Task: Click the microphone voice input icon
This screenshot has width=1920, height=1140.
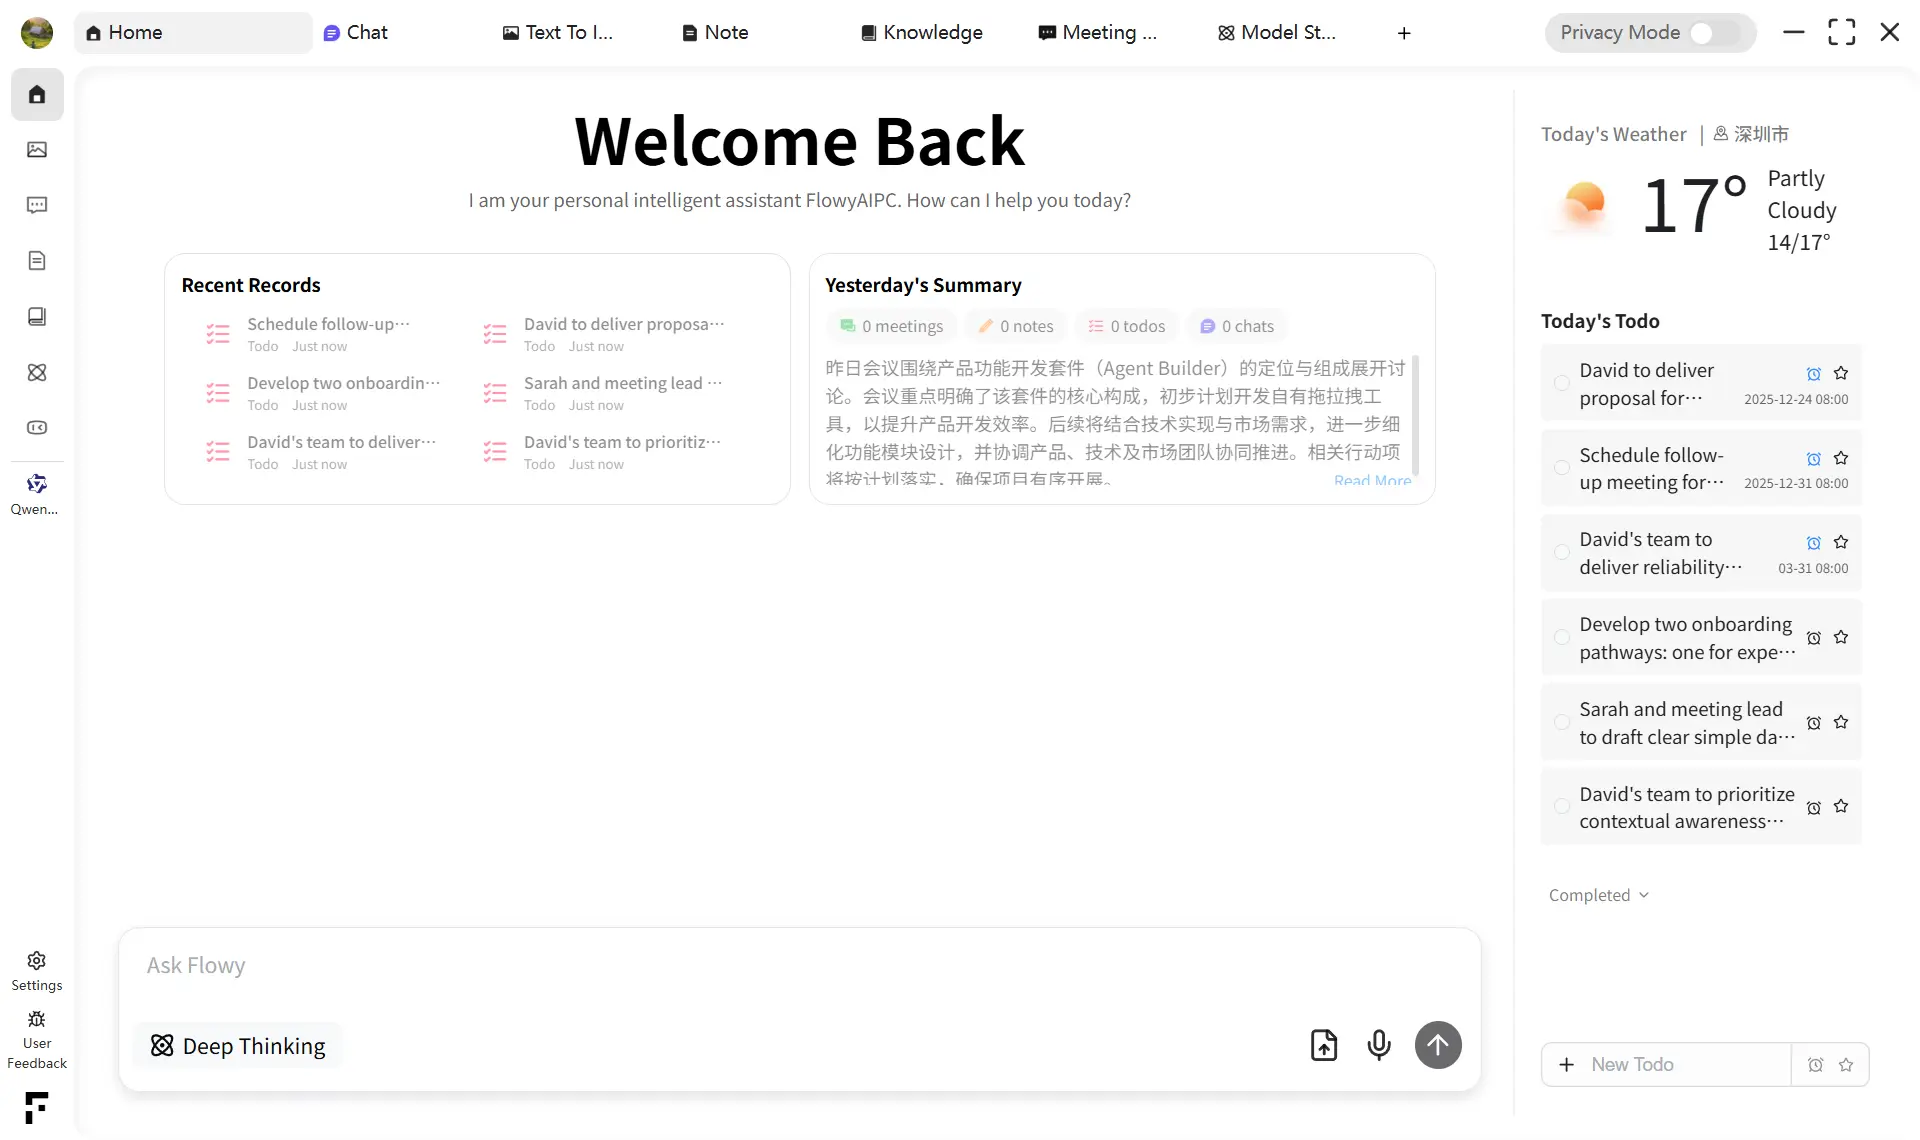Action: tap(1378, 1045)
